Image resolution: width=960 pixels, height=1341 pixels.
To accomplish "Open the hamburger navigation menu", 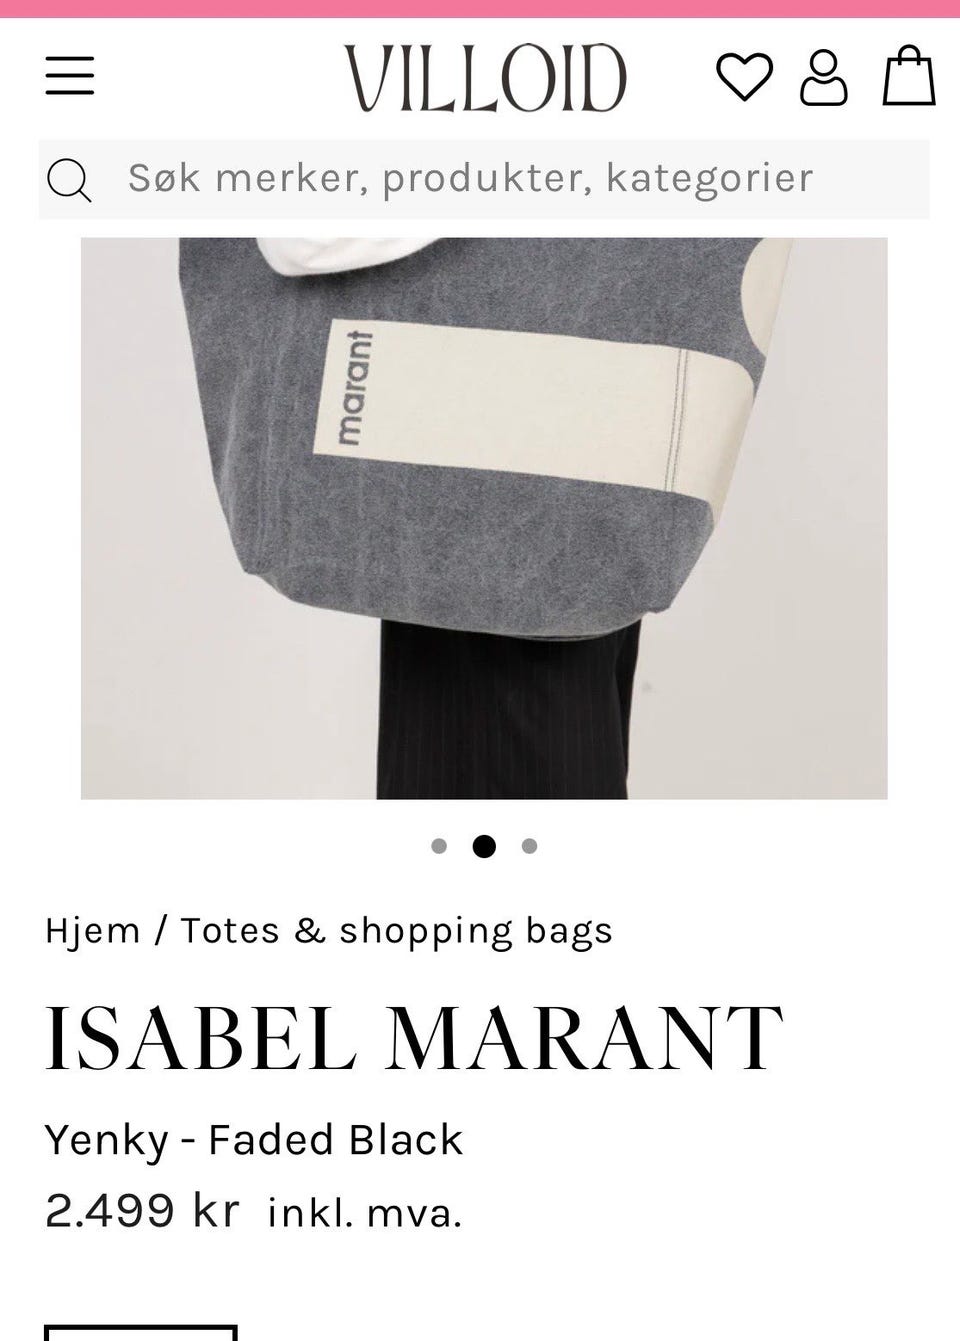I will (x=70, y=76).
